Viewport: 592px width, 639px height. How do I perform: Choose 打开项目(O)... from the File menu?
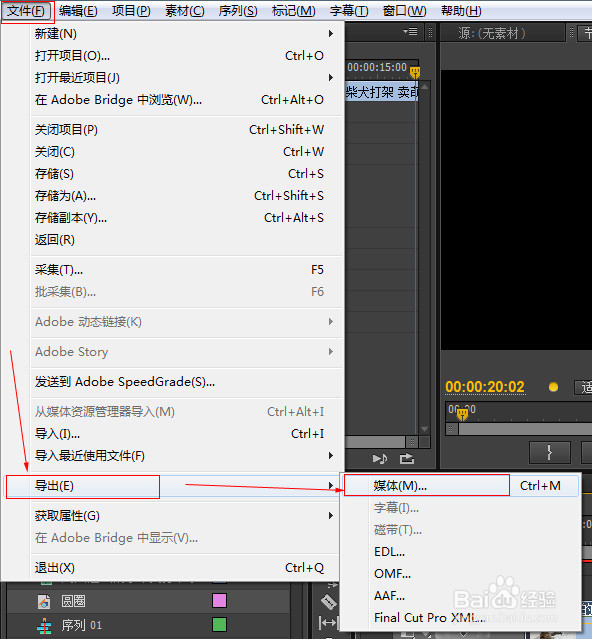click(185, 56)
